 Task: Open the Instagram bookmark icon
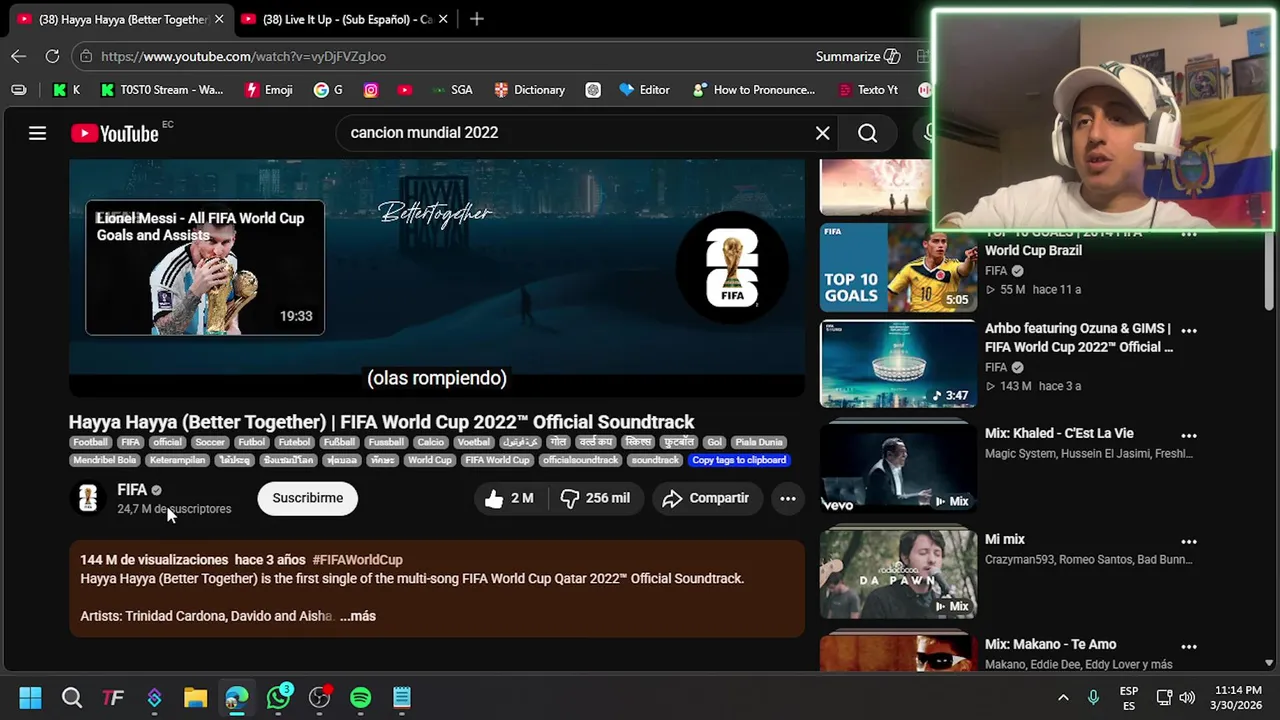click(x=371, y=90)
